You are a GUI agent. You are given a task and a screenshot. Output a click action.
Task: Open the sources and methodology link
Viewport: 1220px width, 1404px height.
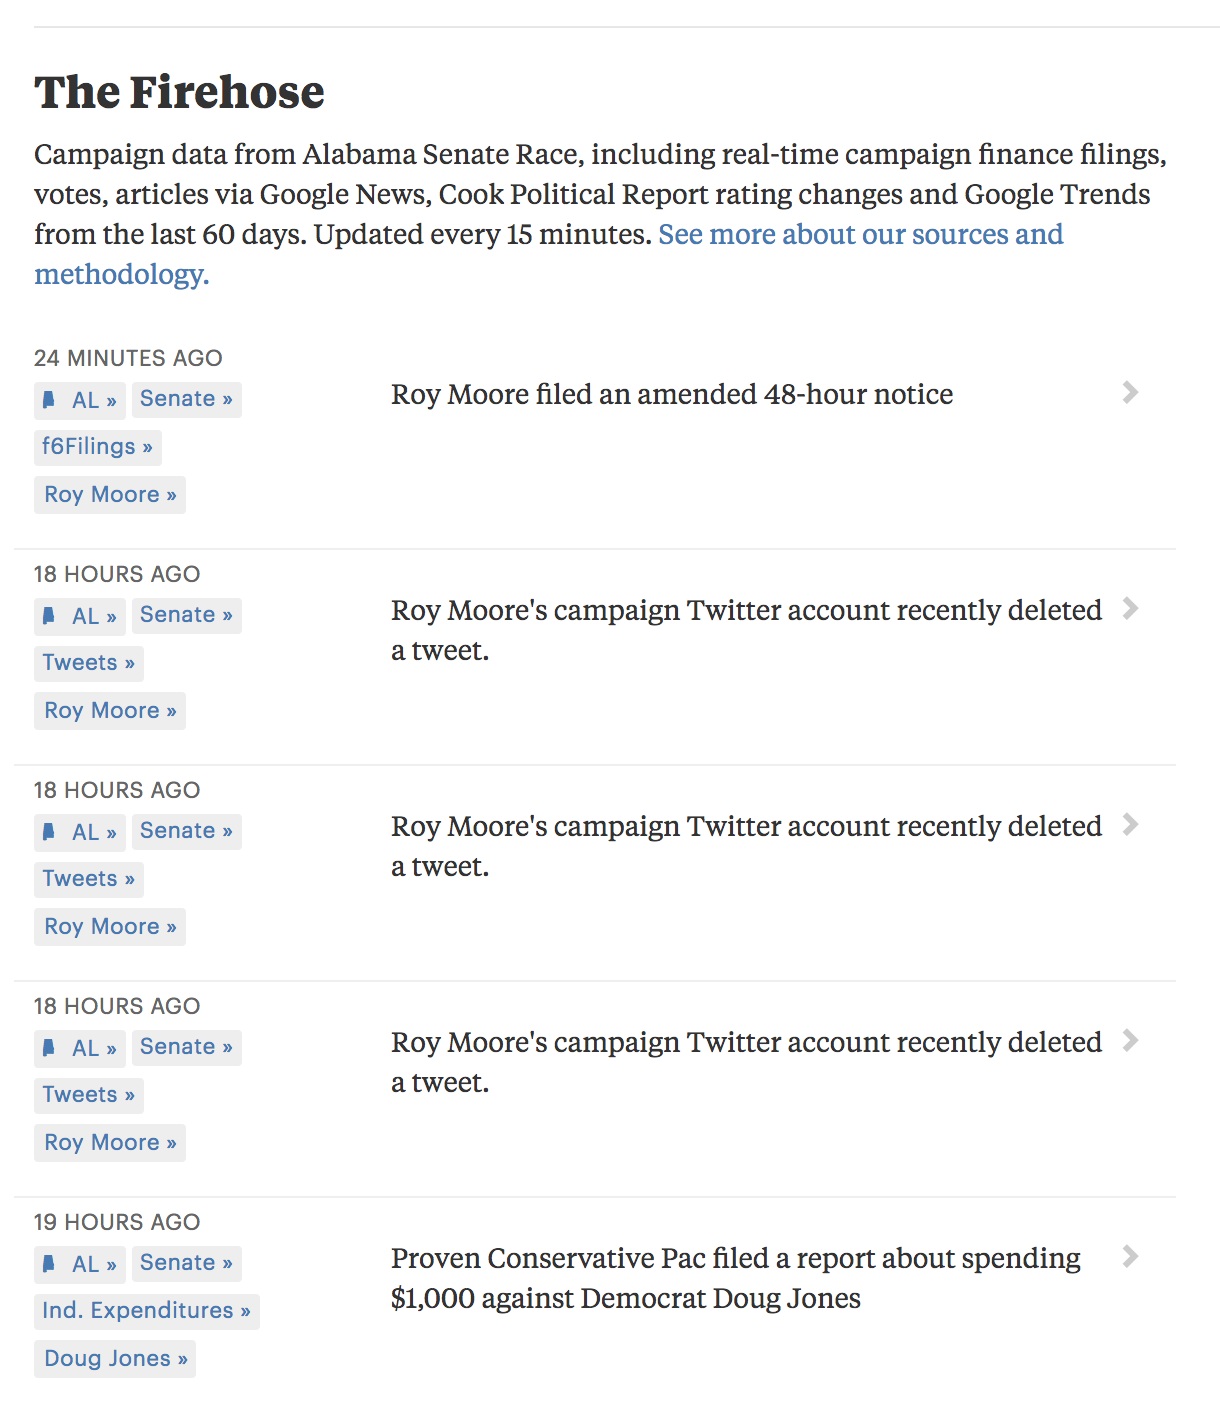860,235
